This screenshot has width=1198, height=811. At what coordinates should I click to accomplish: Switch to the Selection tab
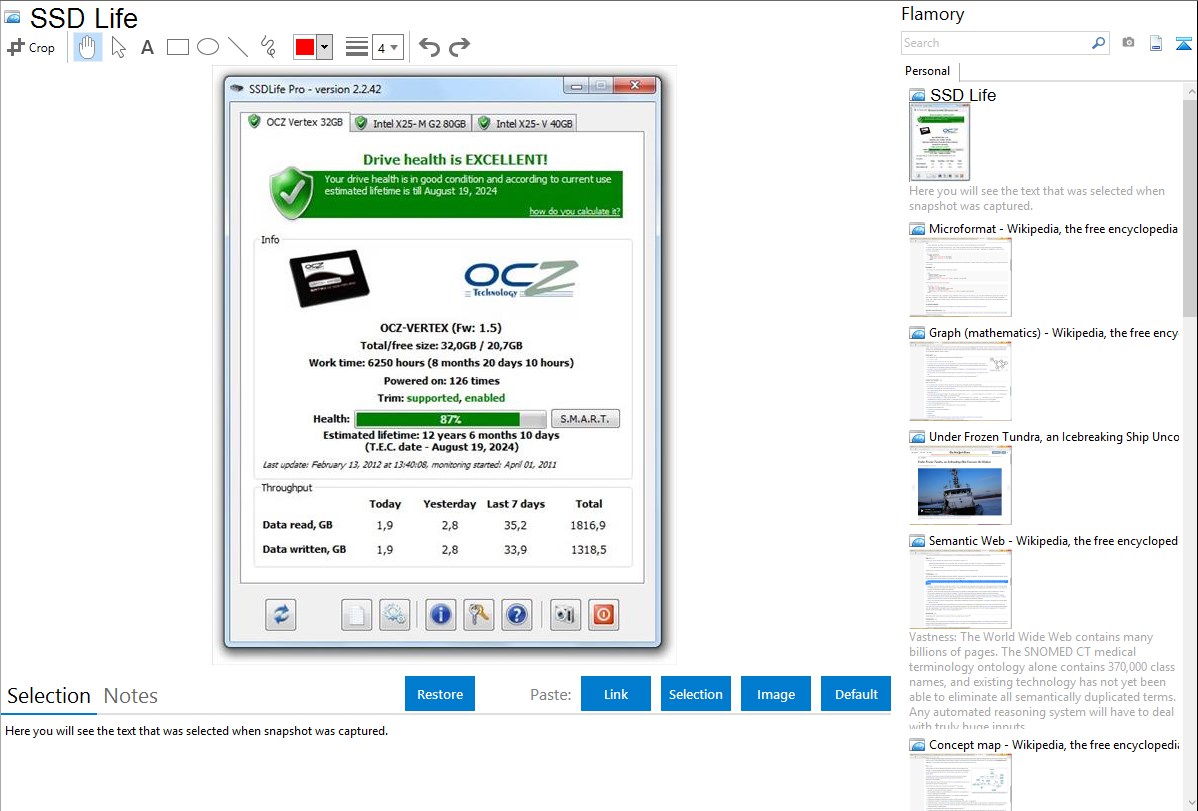(x=49, y=696)
